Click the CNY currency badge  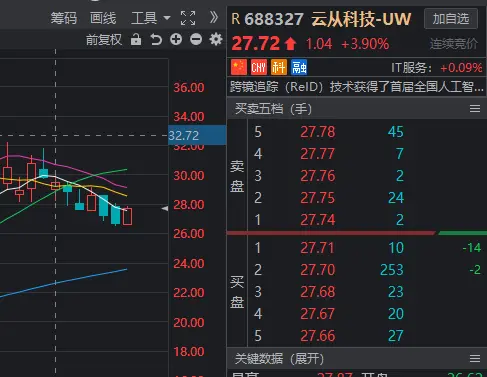coord(259,67)
